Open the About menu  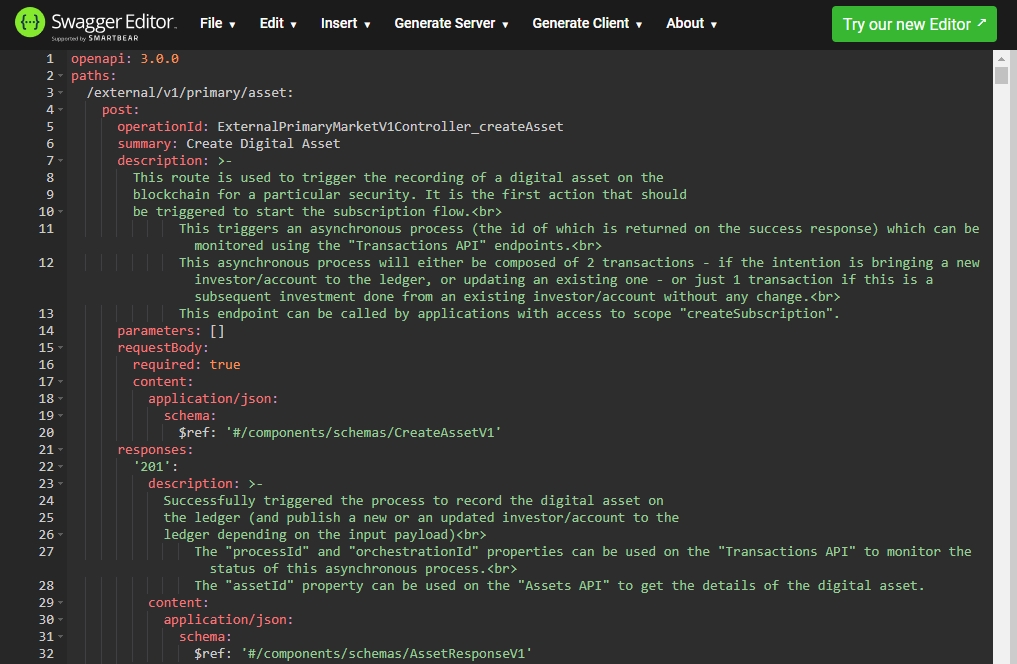(x=691, y=24)
